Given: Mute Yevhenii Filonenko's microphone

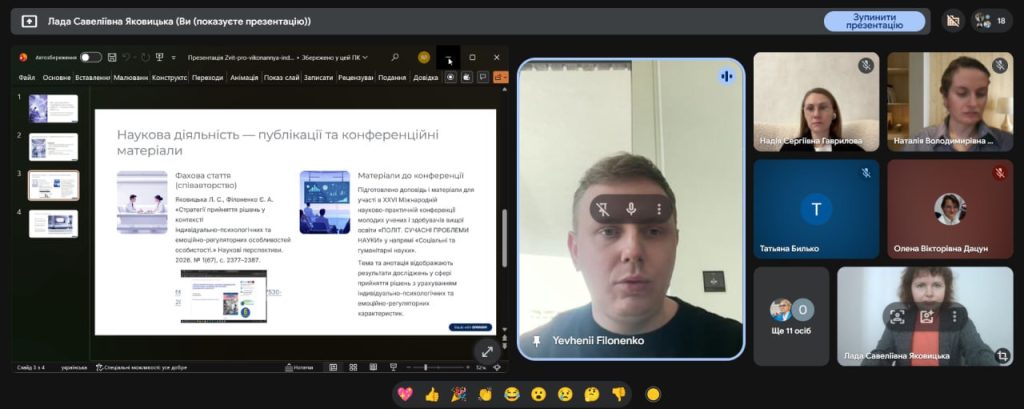Looking at the screenshot, I should tap(631, 209).
